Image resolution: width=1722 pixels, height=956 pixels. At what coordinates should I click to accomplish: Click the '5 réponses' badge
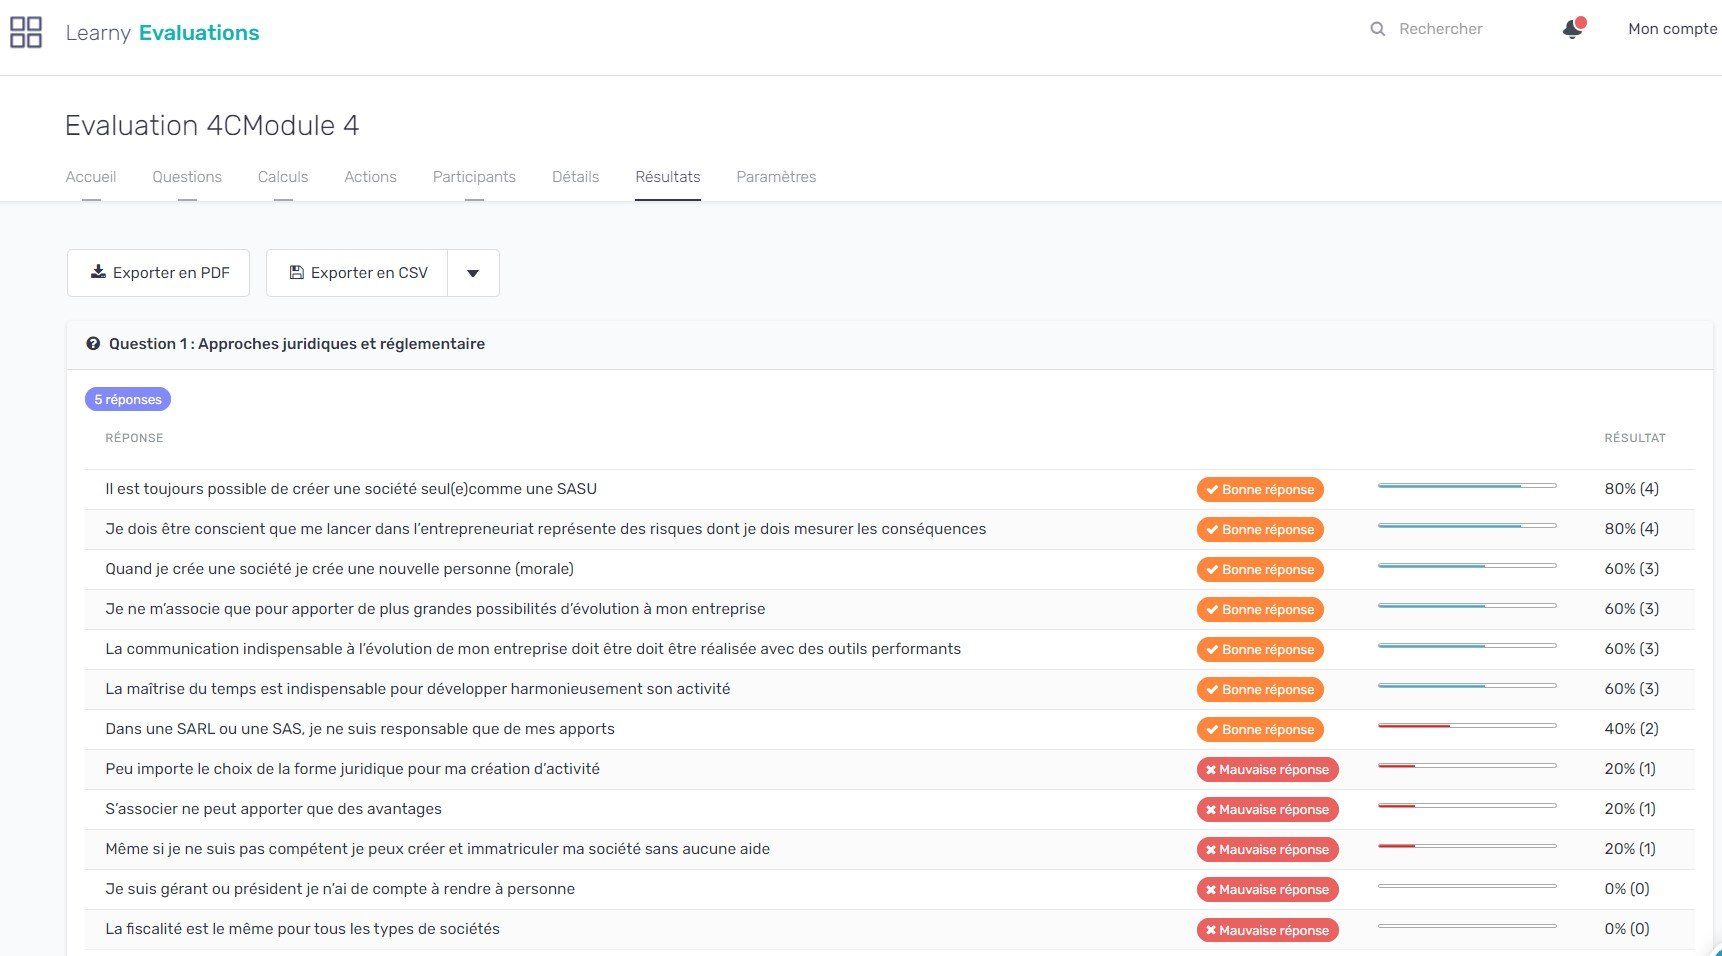[128, 400]
